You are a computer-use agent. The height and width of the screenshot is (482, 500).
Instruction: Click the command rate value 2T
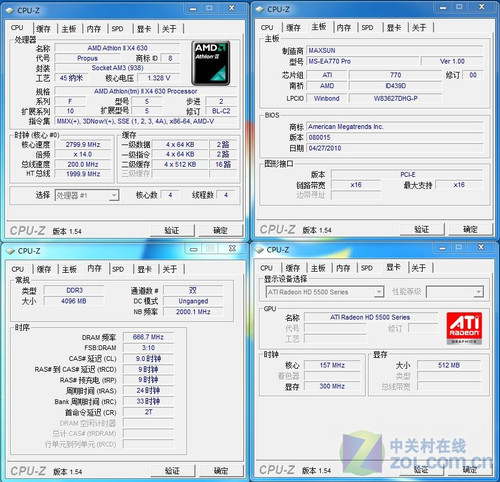pyautogui.click(x=148, y=412)
